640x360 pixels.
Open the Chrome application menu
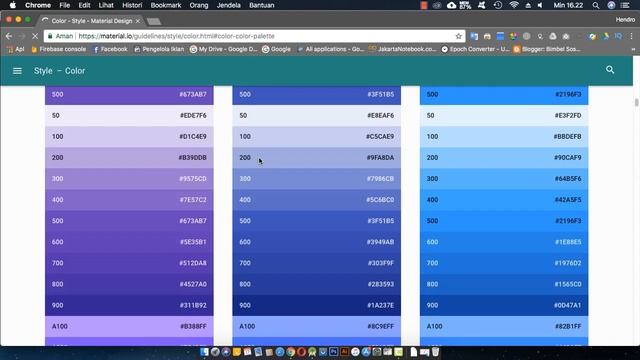point(38,5)
